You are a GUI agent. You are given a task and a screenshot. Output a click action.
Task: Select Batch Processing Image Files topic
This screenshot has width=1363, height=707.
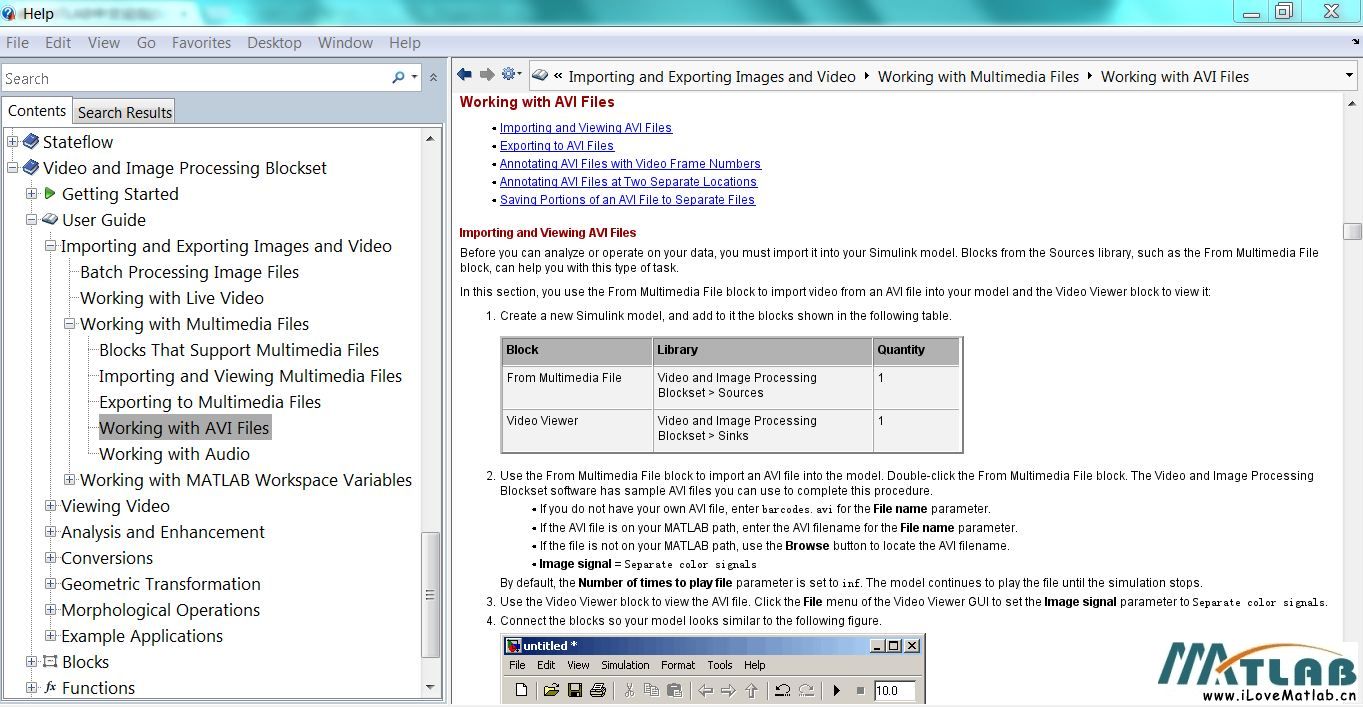pyautogui.click(x=189, y=272)
